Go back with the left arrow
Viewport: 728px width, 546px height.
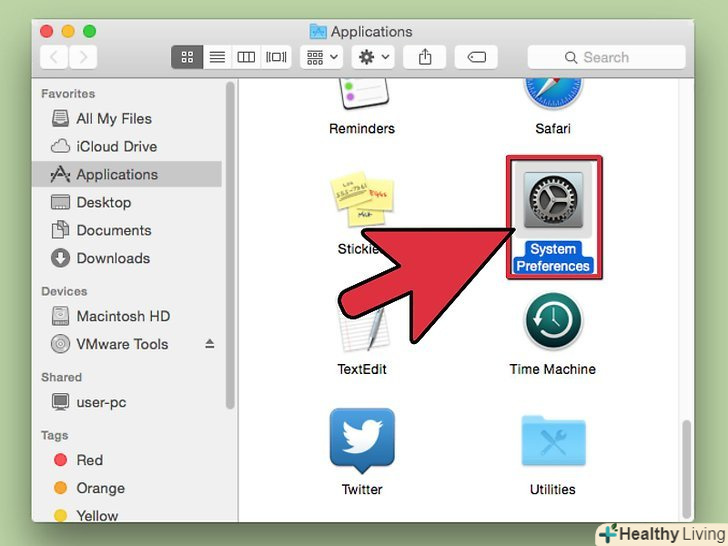[x=54, y=57]
